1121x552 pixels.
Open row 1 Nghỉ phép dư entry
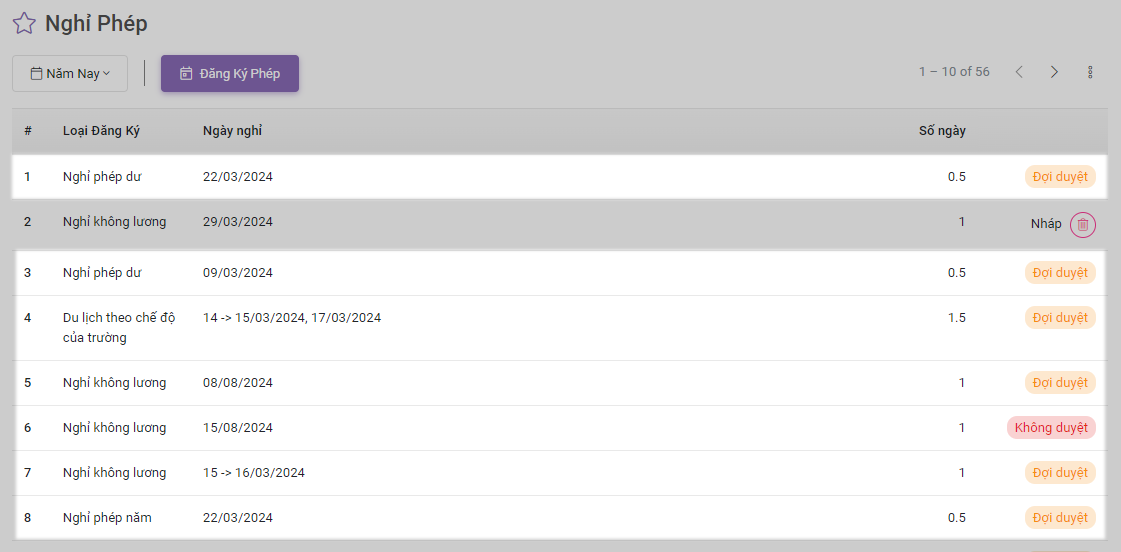point(102,177)
